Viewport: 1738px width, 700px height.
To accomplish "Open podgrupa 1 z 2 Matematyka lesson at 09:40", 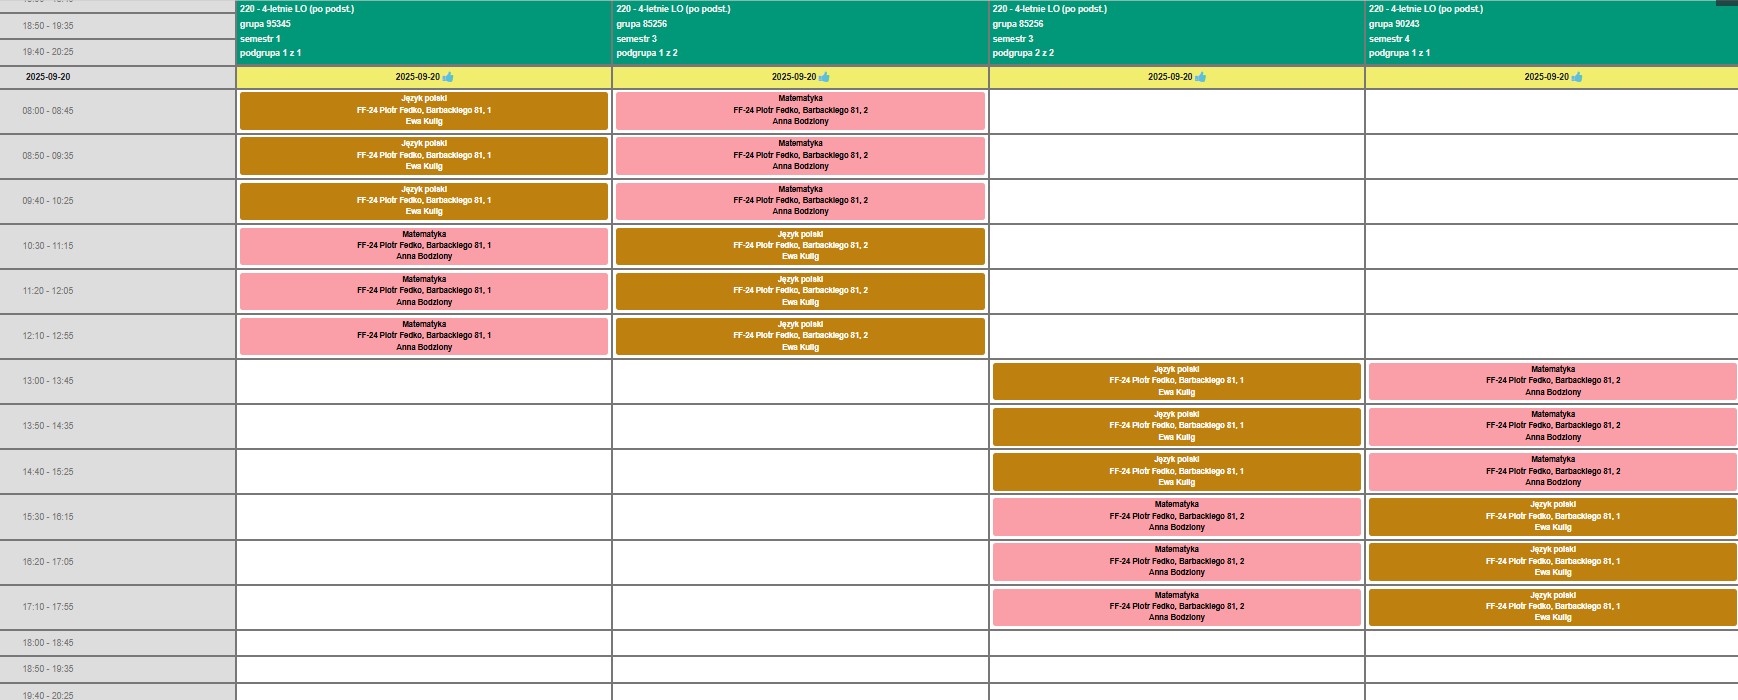I will 800,201.
